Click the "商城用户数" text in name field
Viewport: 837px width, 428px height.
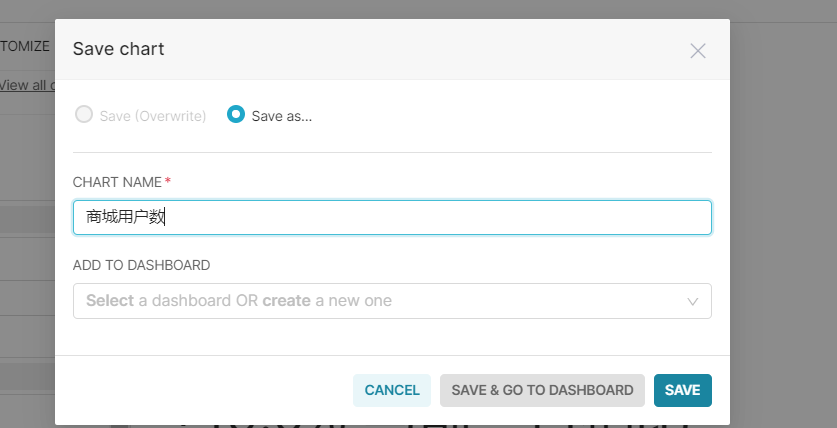click(125, 218)
